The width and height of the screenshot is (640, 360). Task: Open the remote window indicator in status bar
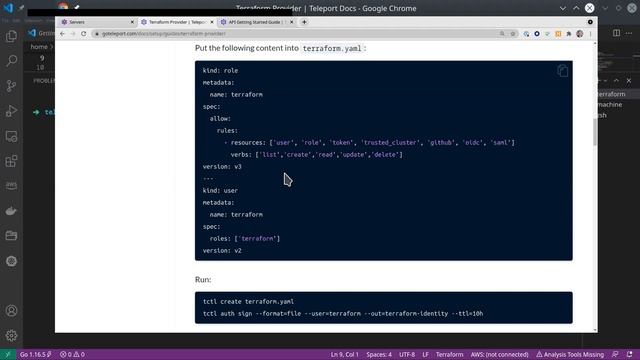pyautogui.click(x=8, y=354)
